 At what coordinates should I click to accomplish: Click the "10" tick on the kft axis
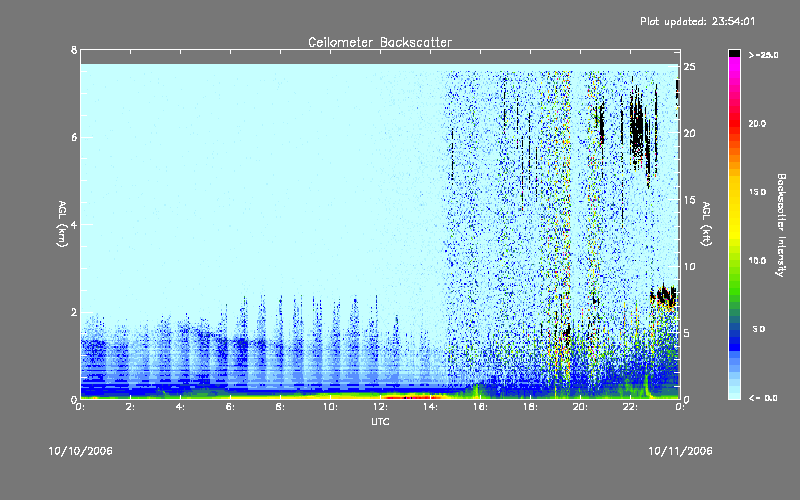[x=689, y=266]
